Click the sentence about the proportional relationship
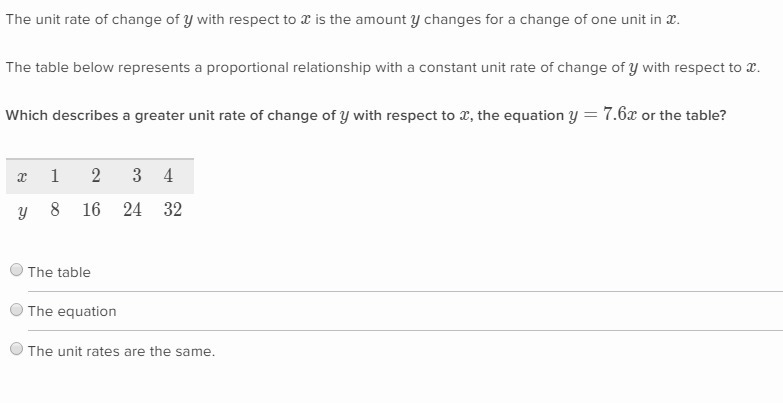The height and width of the screenshot is (403, 783). pyautogui.click(x=382, y=67)
